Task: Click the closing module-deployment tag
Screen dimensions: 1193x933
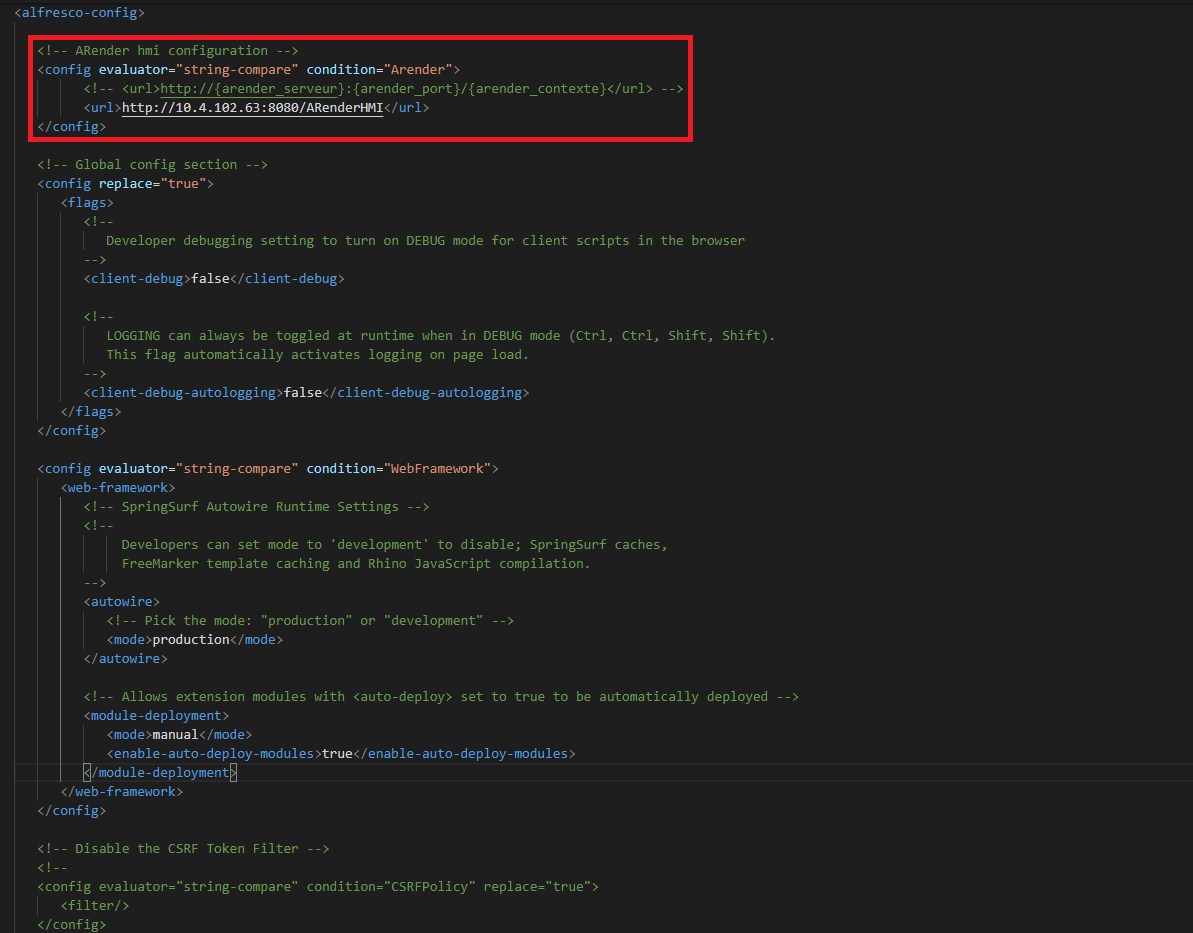Action: tap(160, 773)
